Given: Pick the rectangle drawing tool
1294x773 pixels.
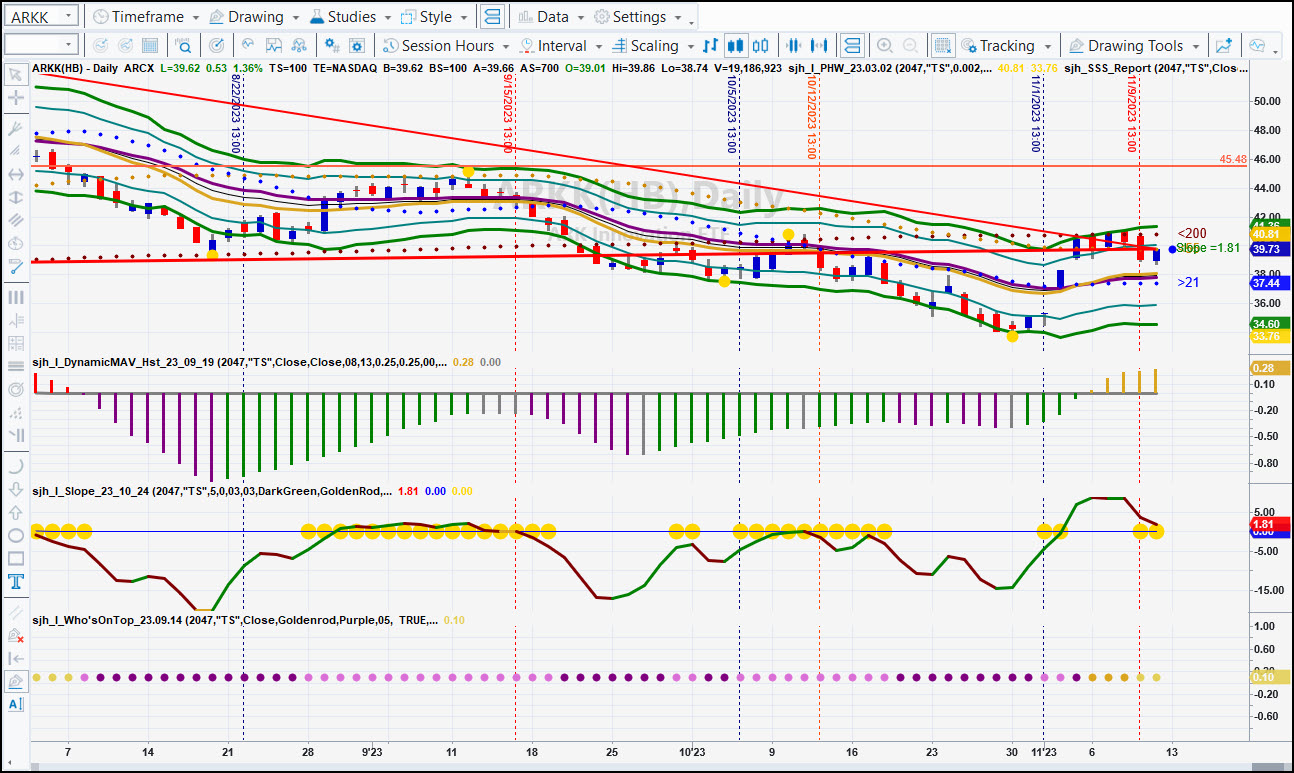Looking at the screenshot, I should coord(15,559).
